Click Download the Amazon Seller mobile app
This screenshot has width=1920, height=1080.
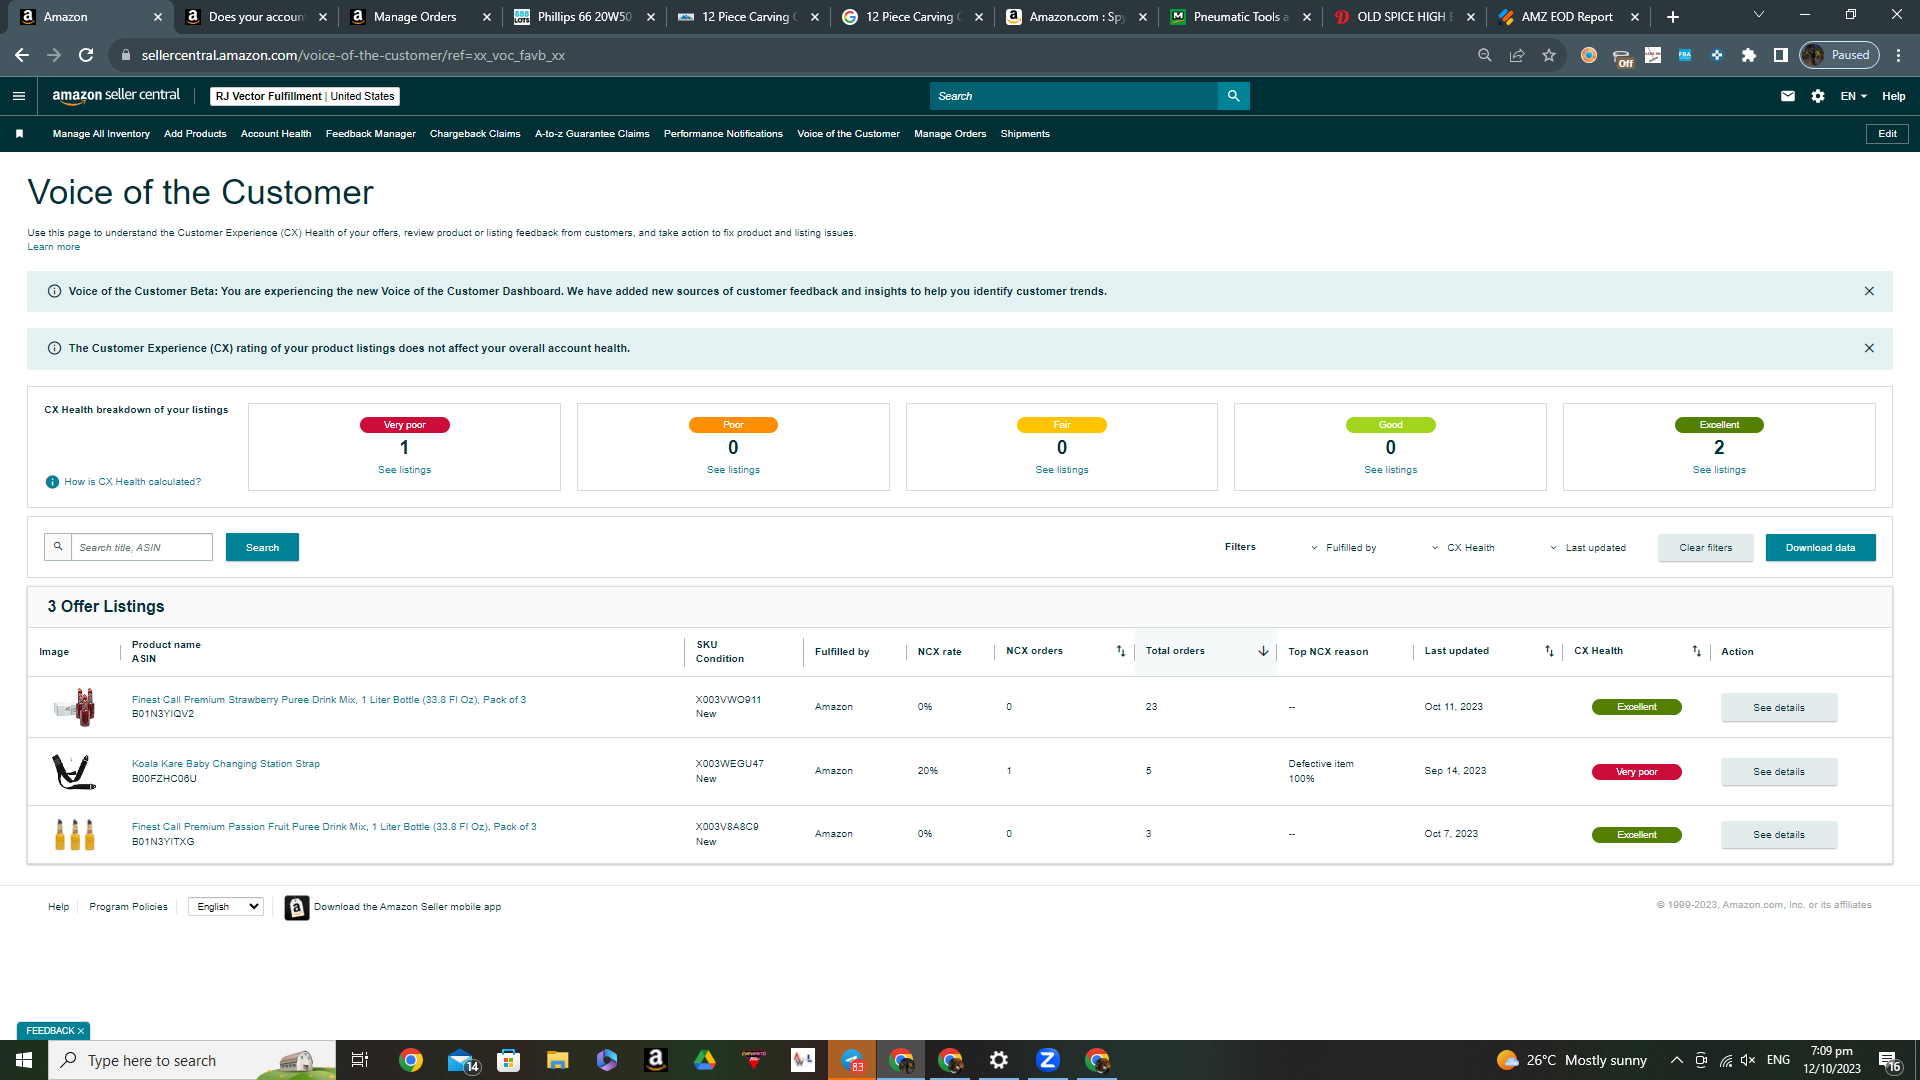[407, 907]
